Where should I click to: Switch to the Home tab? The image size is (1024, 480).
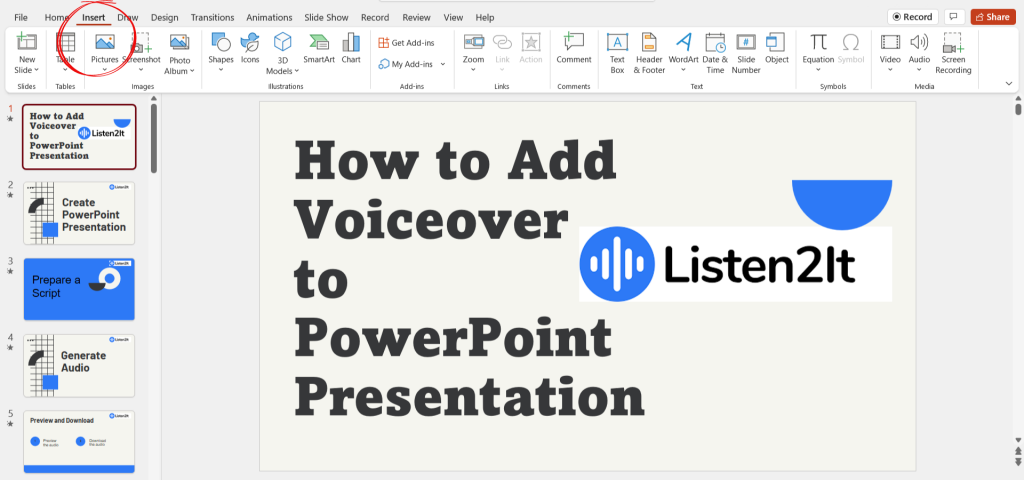coord(57,18)
